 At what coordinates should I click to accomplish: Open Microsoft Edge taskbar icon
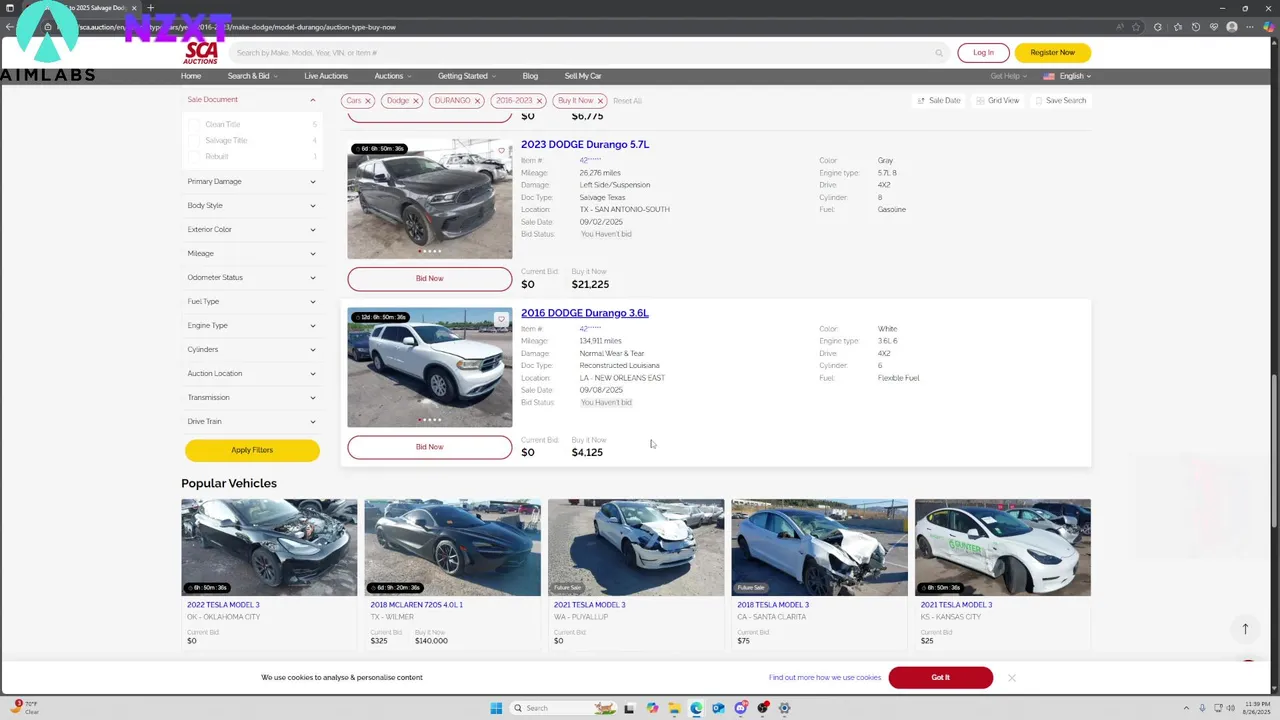coord(696,708)
